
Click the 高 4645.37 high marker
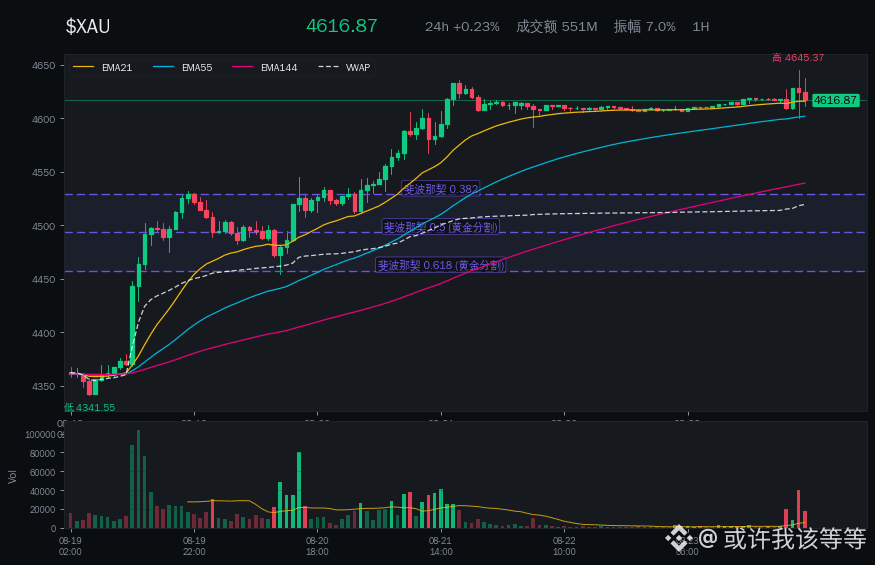798,58
